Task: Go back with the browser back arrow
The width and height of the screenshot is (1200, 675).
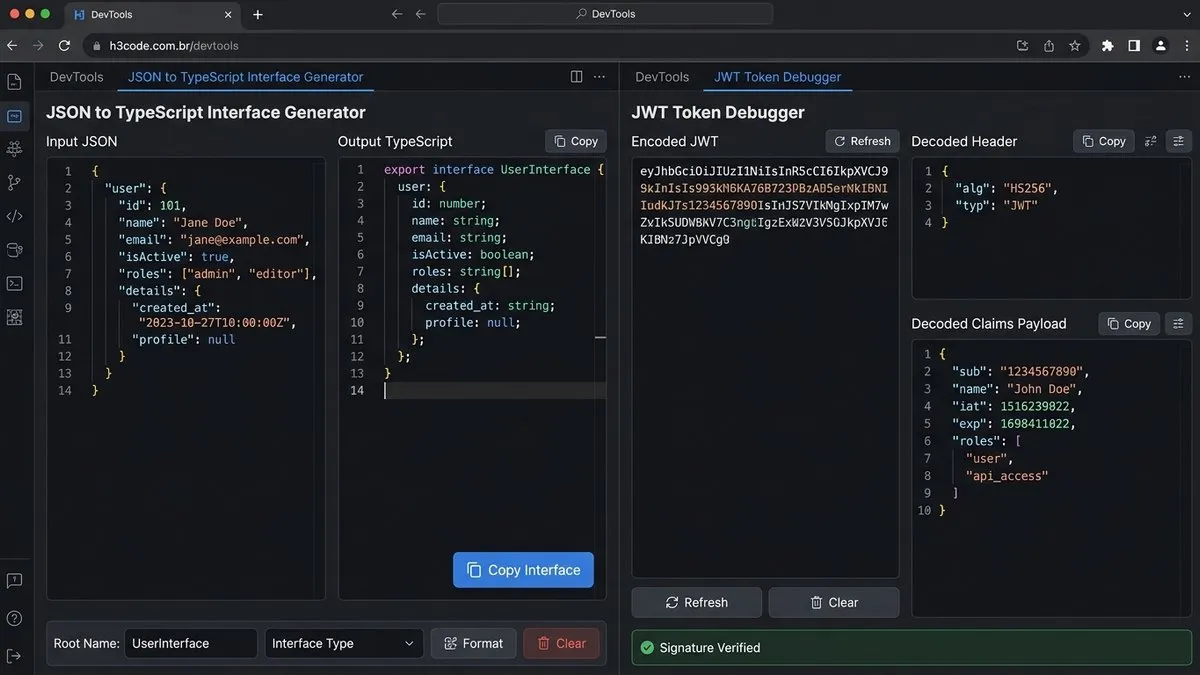Action: [x=12, y=46]
